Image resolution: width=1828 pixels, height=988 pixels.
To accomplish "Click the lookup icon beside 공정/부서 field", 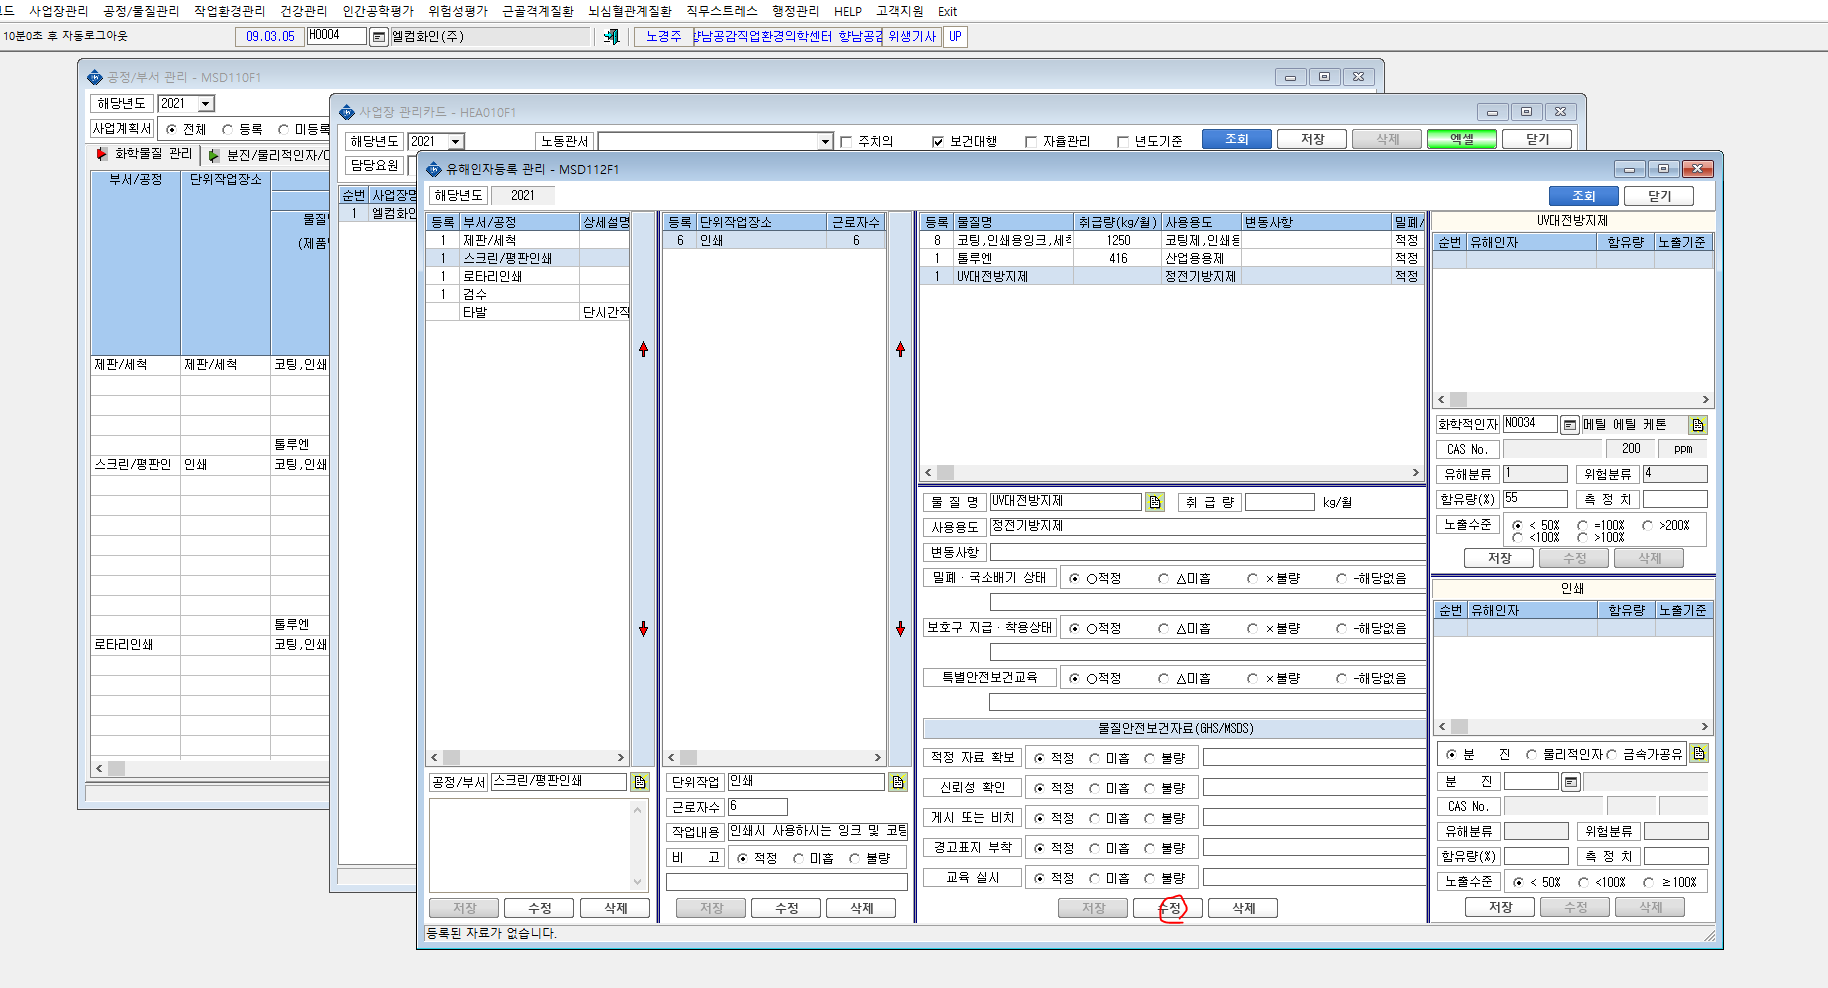I will (x=640, y=782).
